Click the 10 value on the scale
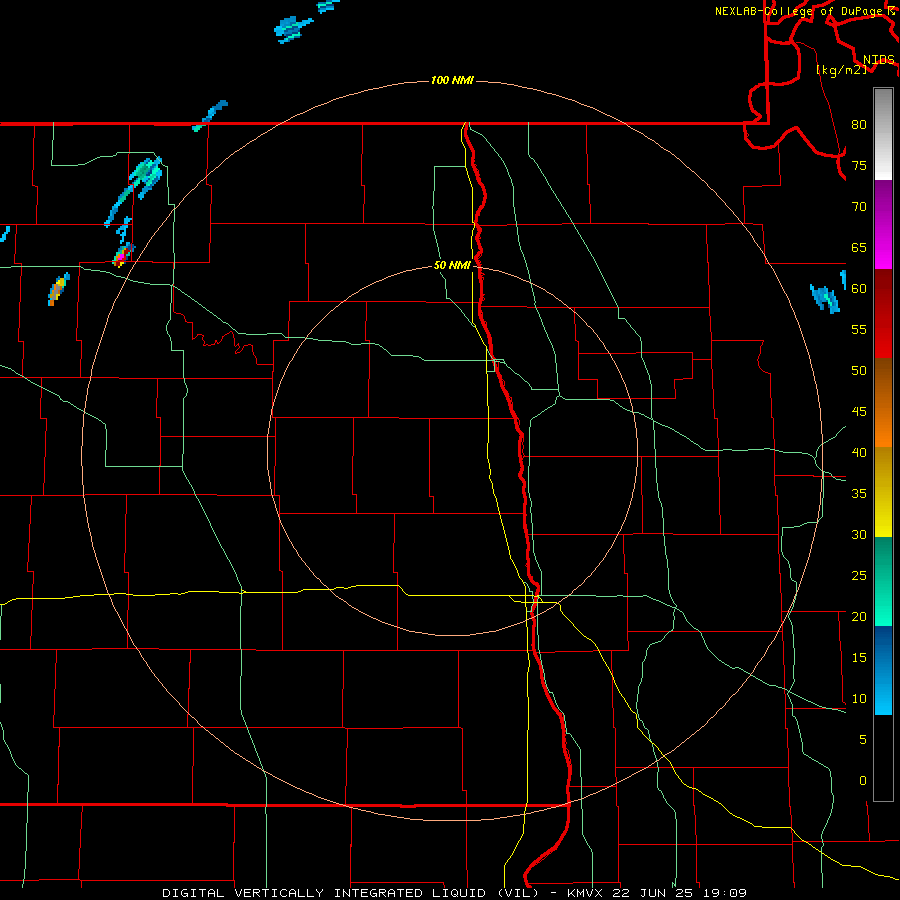This screenshot has width=900, height=900. 859,699
